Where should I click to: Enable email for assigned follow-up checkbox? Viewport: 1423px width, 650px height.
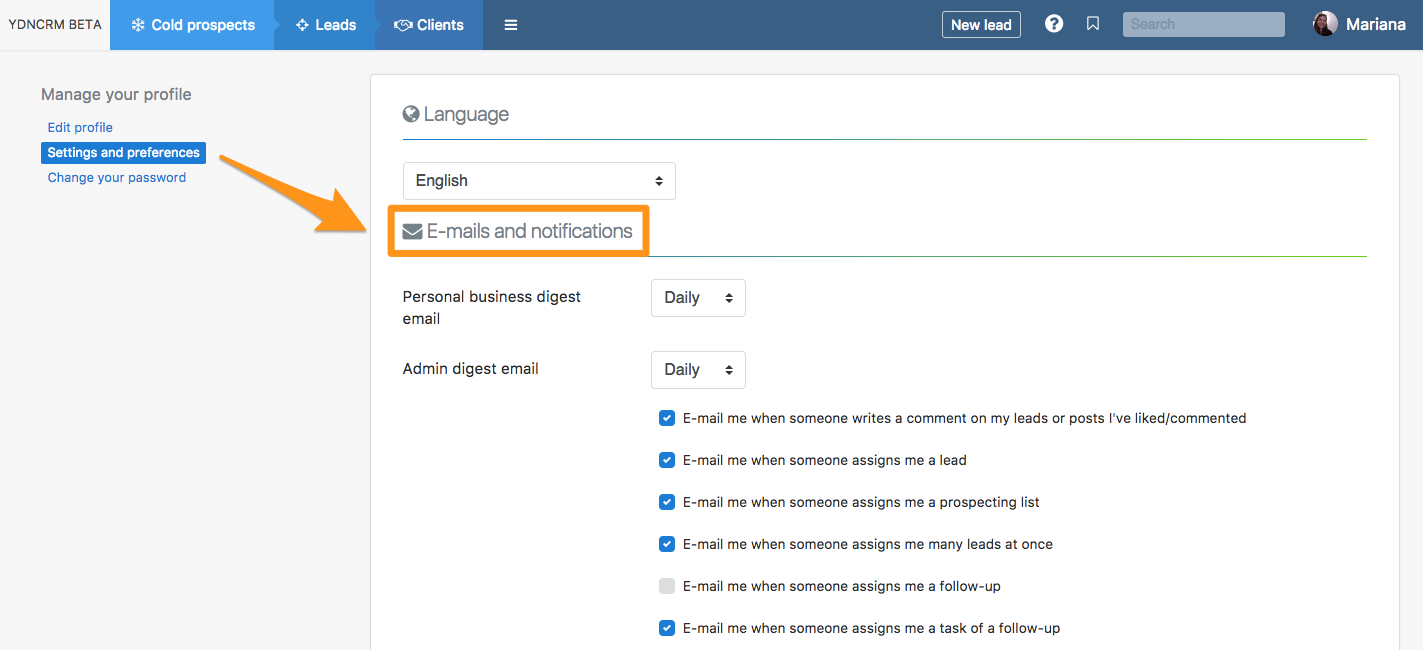pos(667,586)
